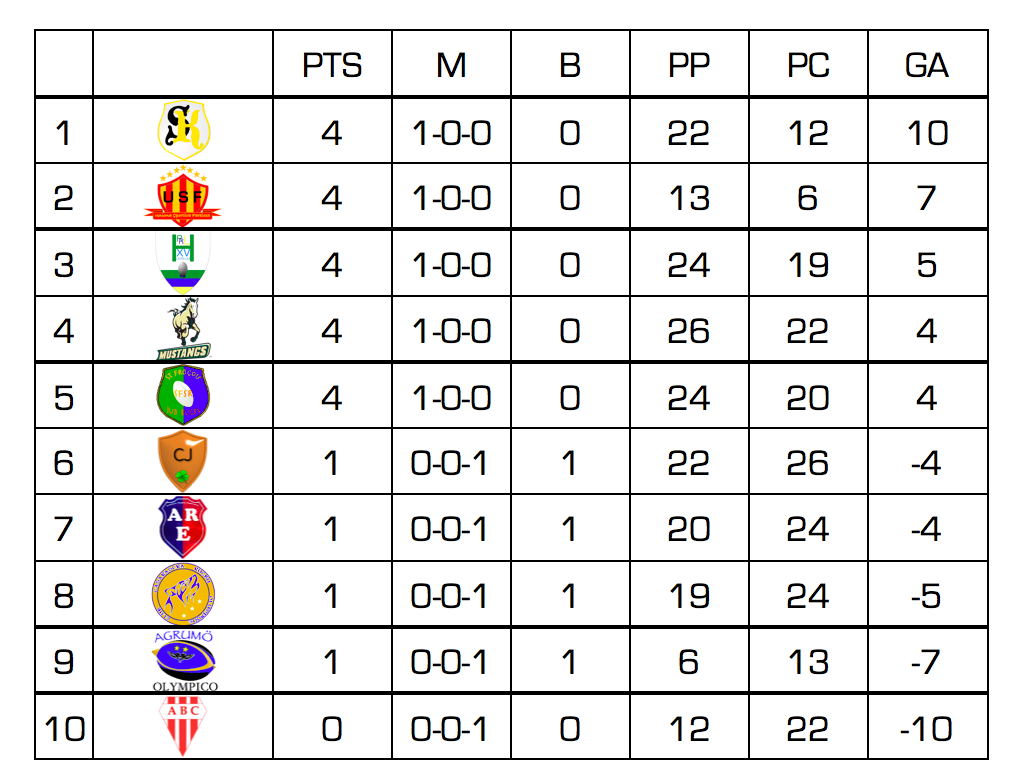Click the PTS column header
The width and height of the screenshot is (1024, 768).
pyautogui.click(x=332, y=65)
